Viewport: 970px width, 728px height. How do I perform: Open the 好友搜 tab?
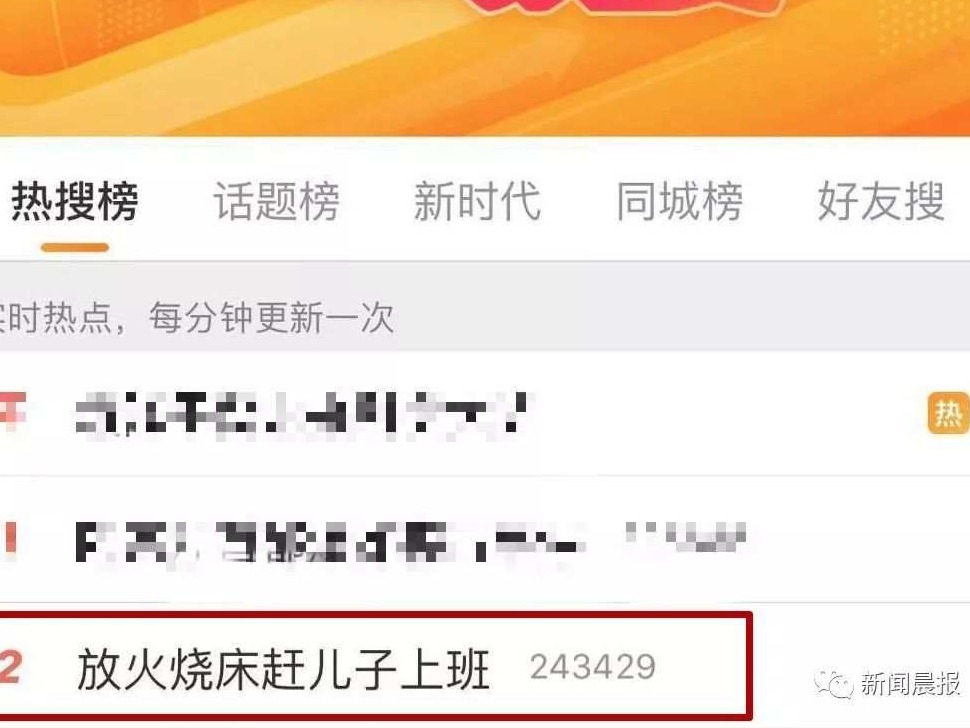click(881, 201)
